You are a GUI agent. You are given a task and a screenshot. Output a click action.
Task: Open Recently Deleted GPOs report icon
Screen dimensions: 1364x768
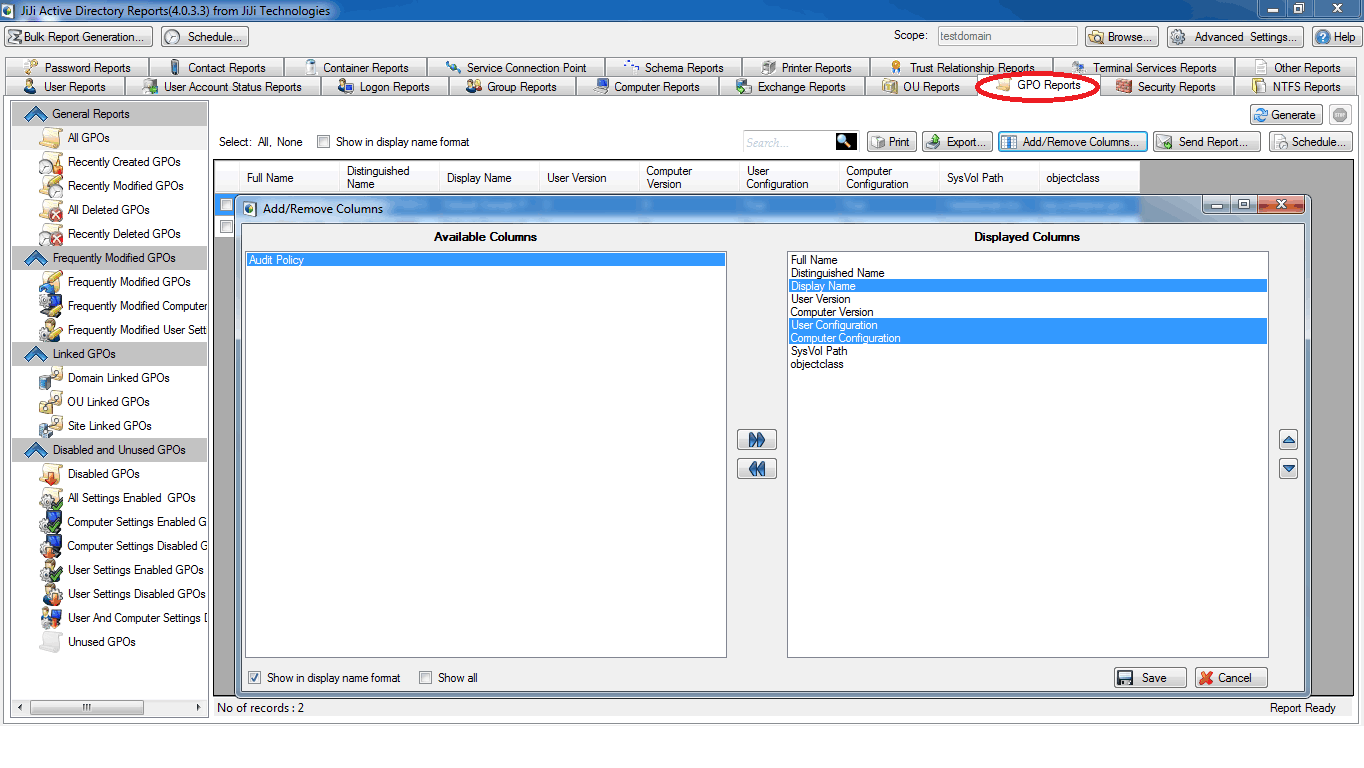click(51, 234)
